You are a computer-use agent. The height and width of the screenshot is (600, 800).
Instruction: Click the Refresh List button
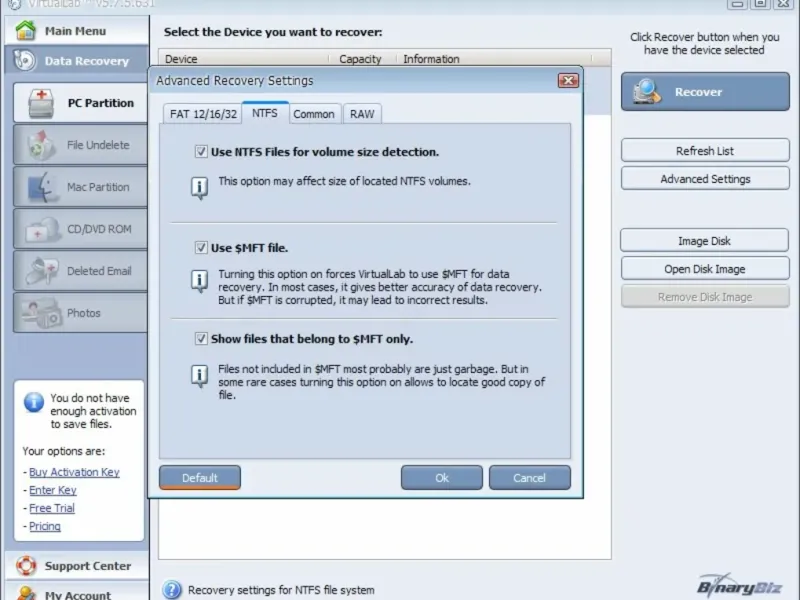tap(705, 151)
